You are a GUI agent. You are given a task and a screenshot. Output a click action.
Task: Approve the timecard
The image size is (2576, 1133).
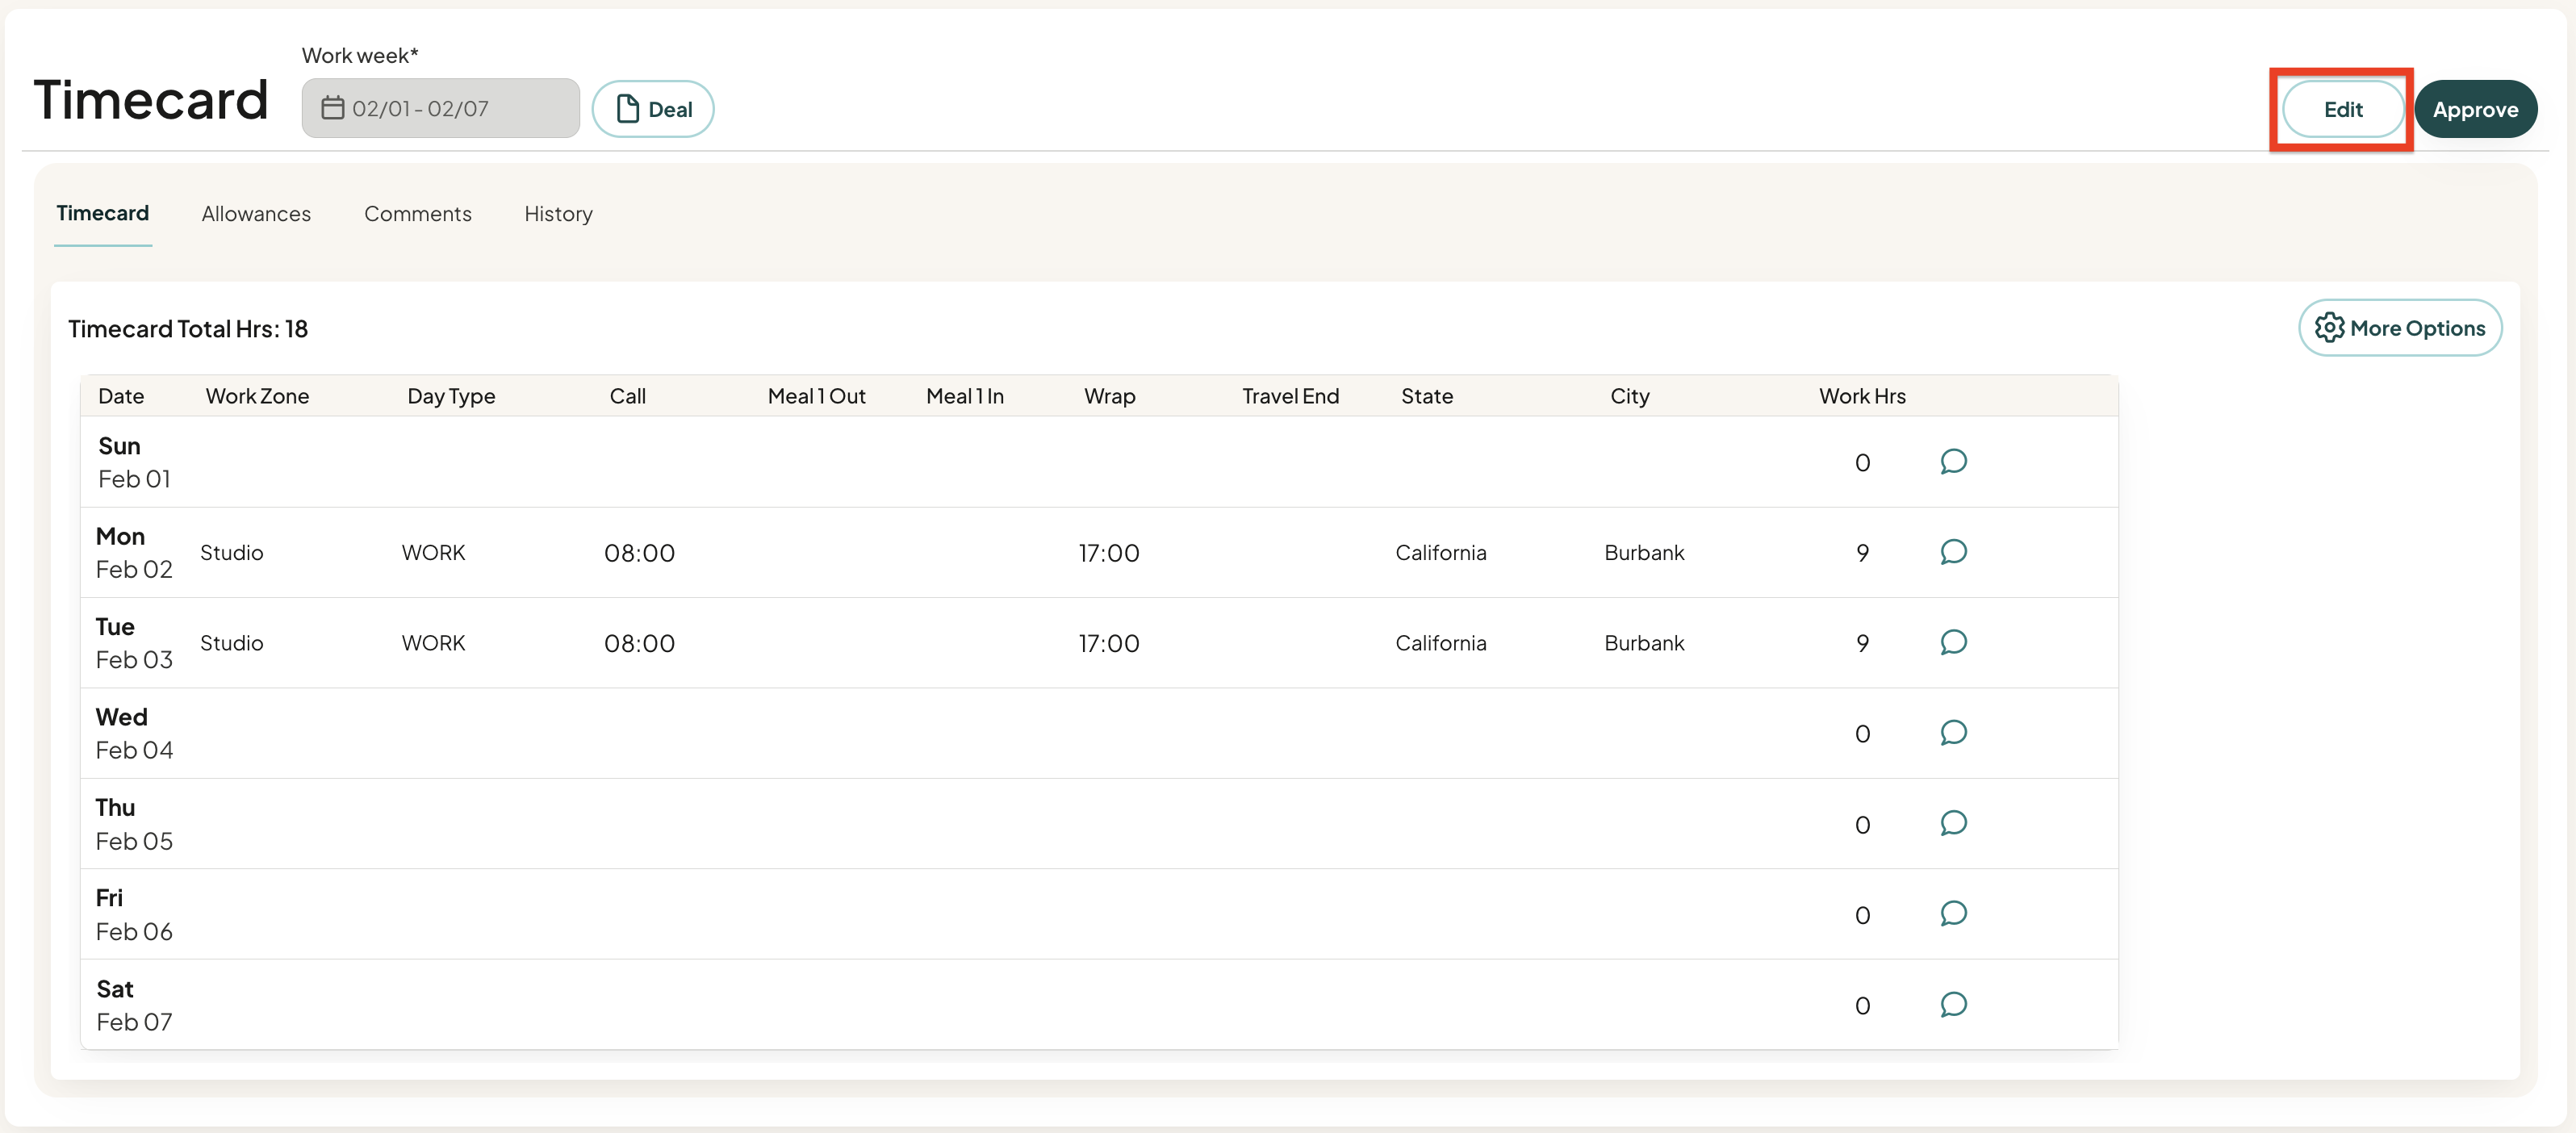[x=2475, y=109]
